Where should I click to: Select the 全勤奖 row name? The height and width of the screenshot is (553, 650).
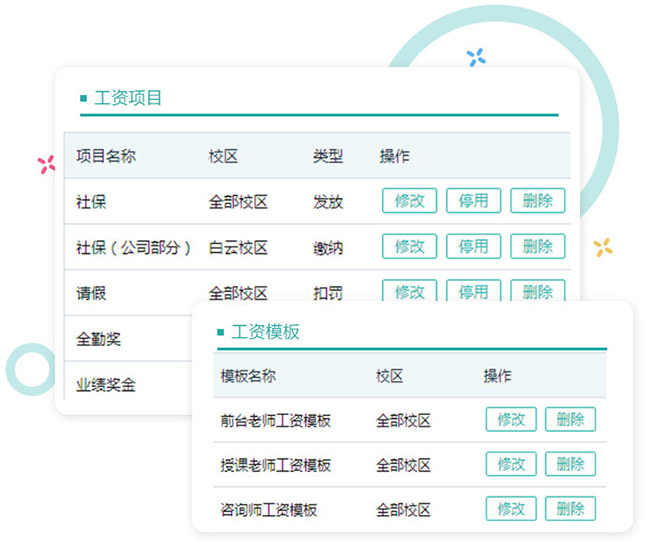tap(98, 340)
